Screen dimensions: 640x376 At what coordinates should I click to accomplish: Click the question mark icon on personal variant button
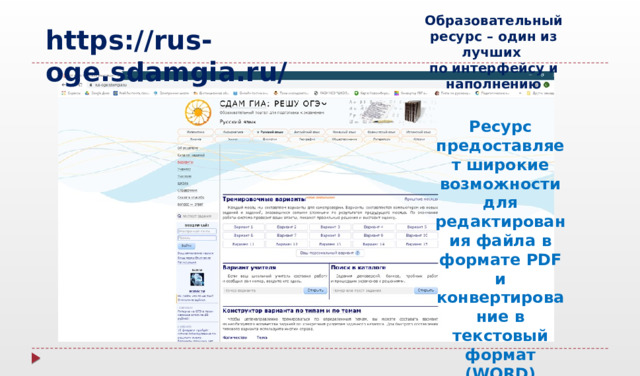point(358,253)
